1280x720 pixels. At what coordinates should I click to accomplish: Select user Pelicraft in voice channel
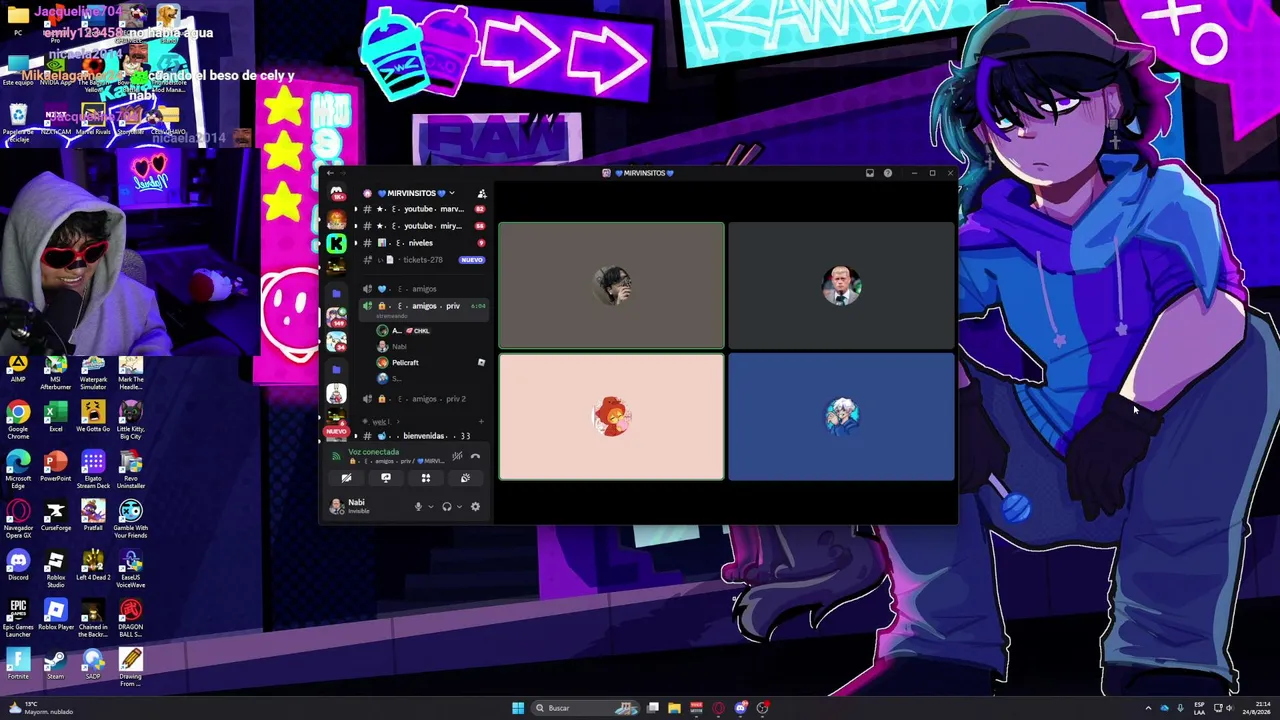428,362
